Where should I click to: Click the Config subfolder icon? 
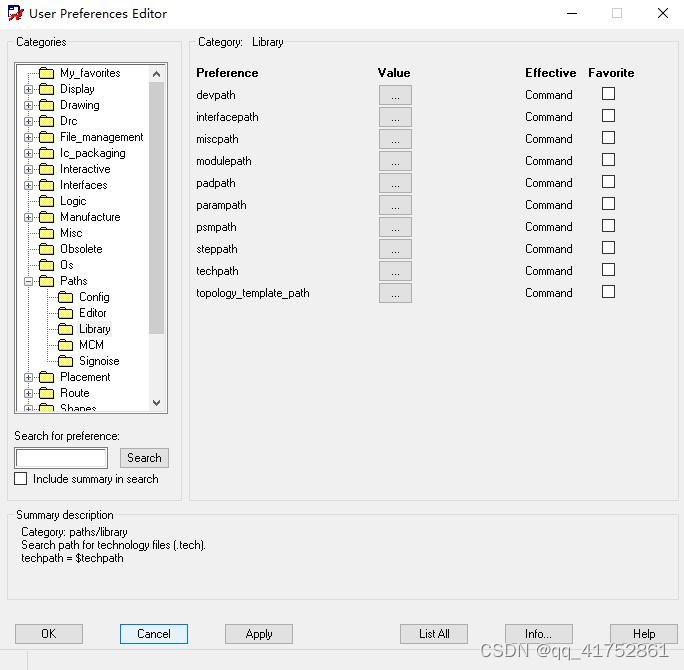(65, 297)
